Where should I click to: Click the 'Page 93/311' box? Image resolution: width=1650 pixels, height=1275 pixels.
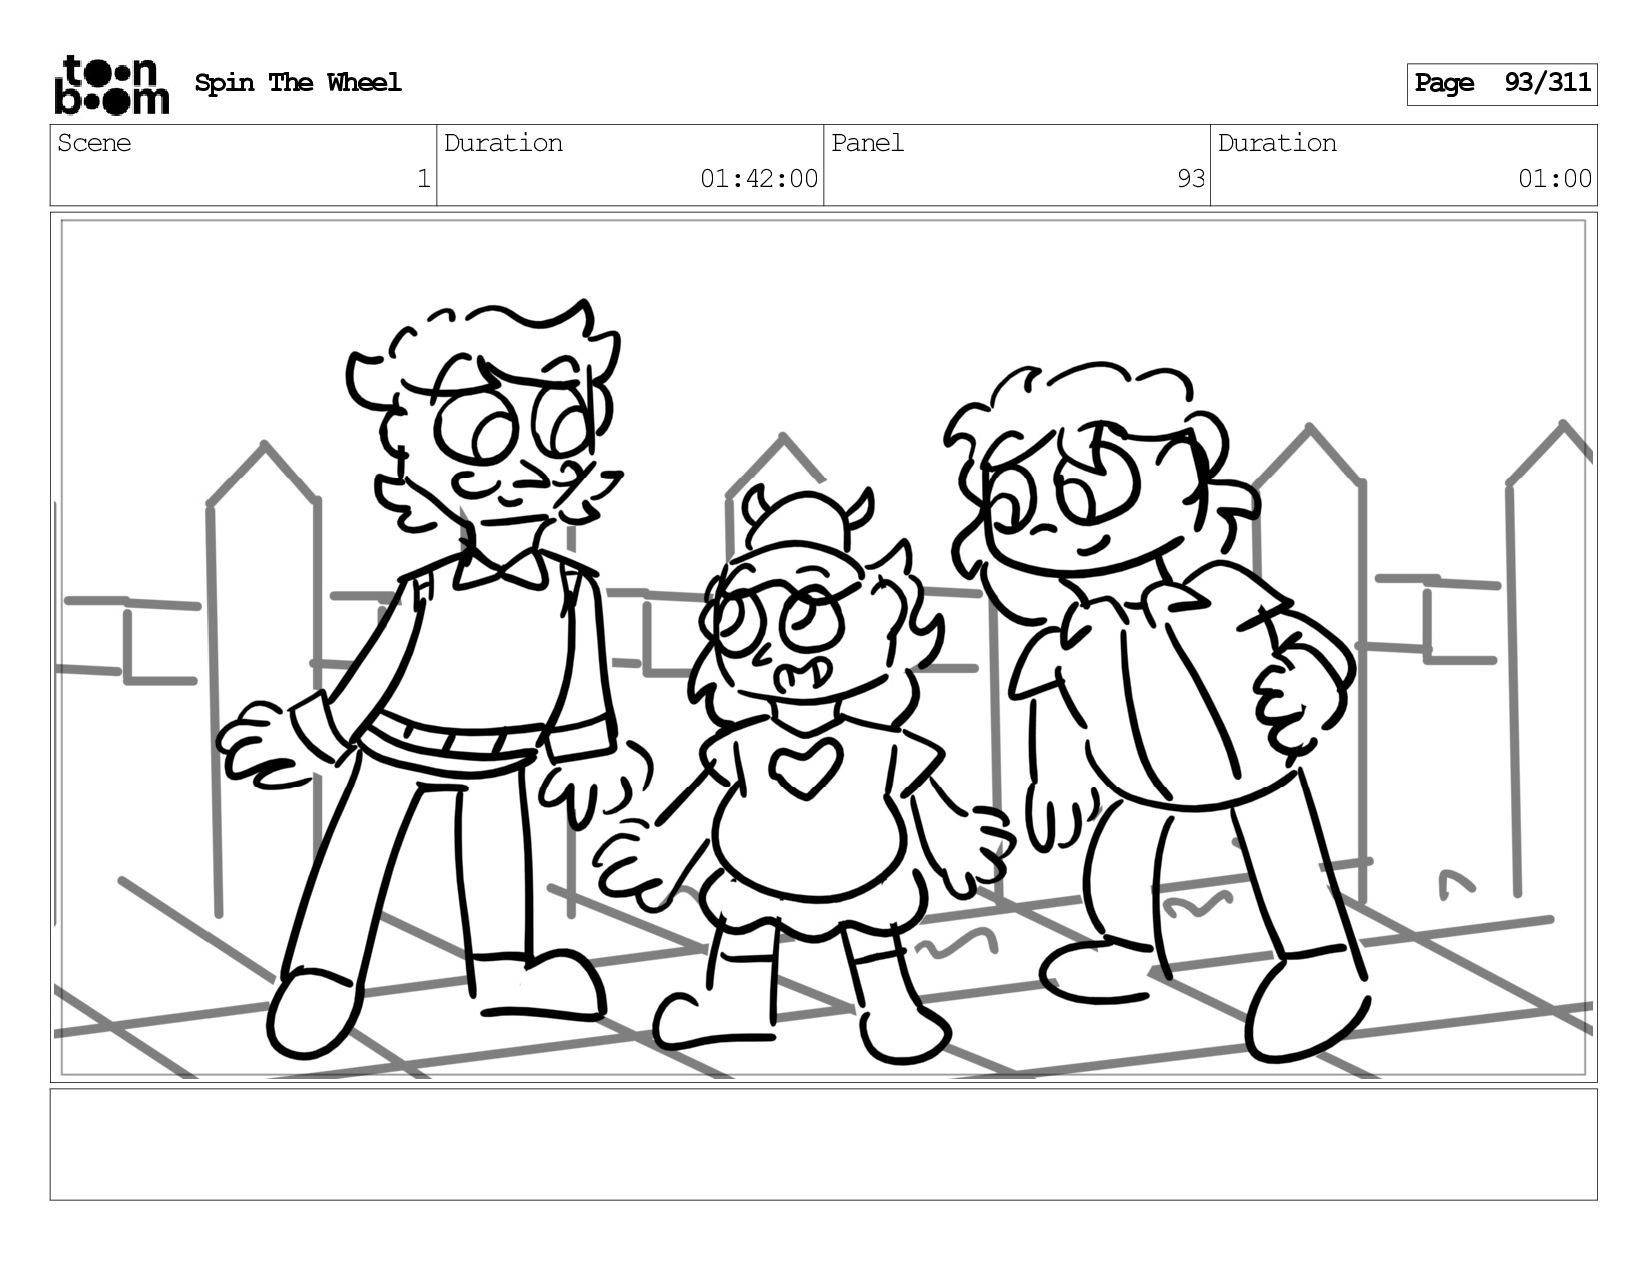1501,84
